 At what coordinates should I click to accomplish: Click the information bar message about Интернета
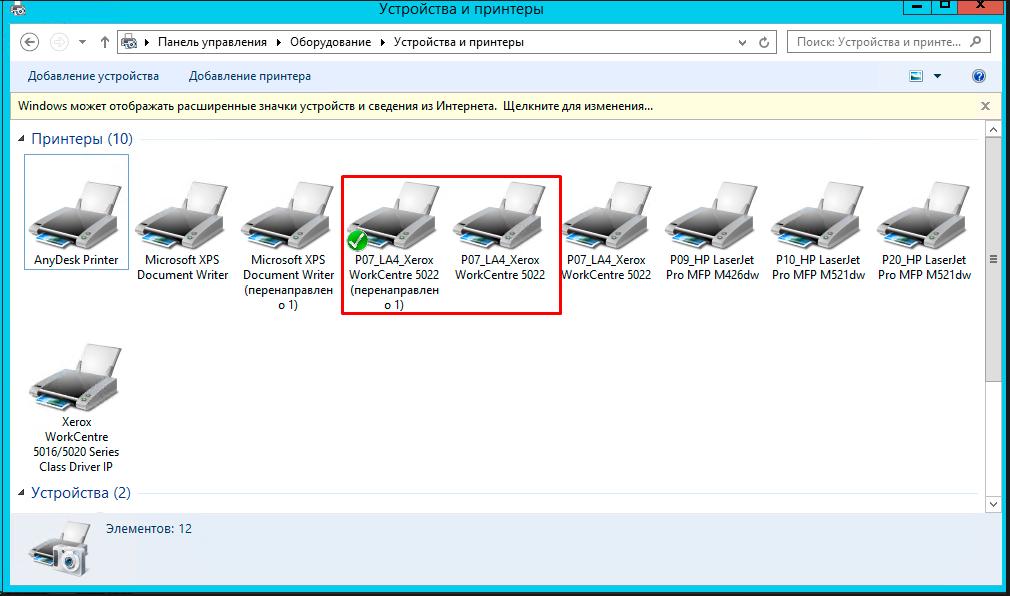tap(336, 106)
